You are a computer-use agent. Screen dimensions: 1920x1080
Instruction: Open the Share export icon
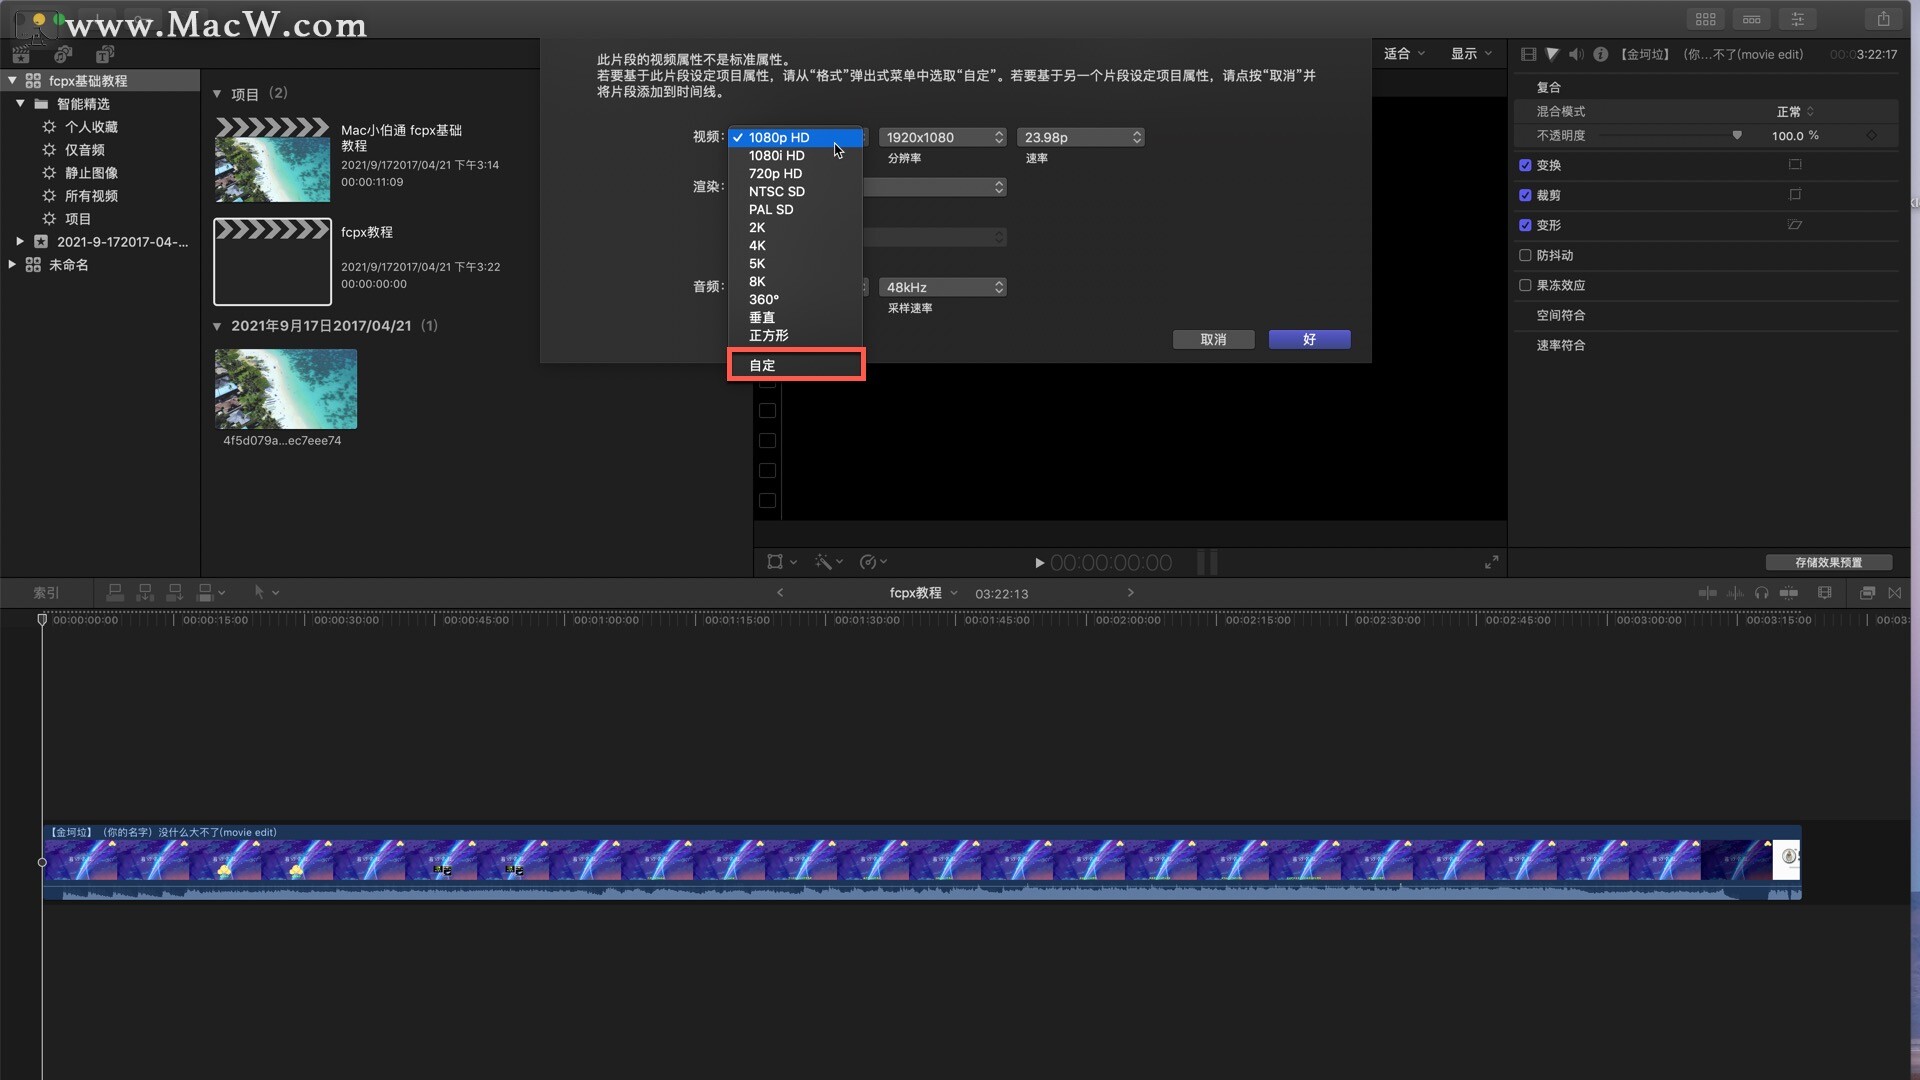[1883, 19]
